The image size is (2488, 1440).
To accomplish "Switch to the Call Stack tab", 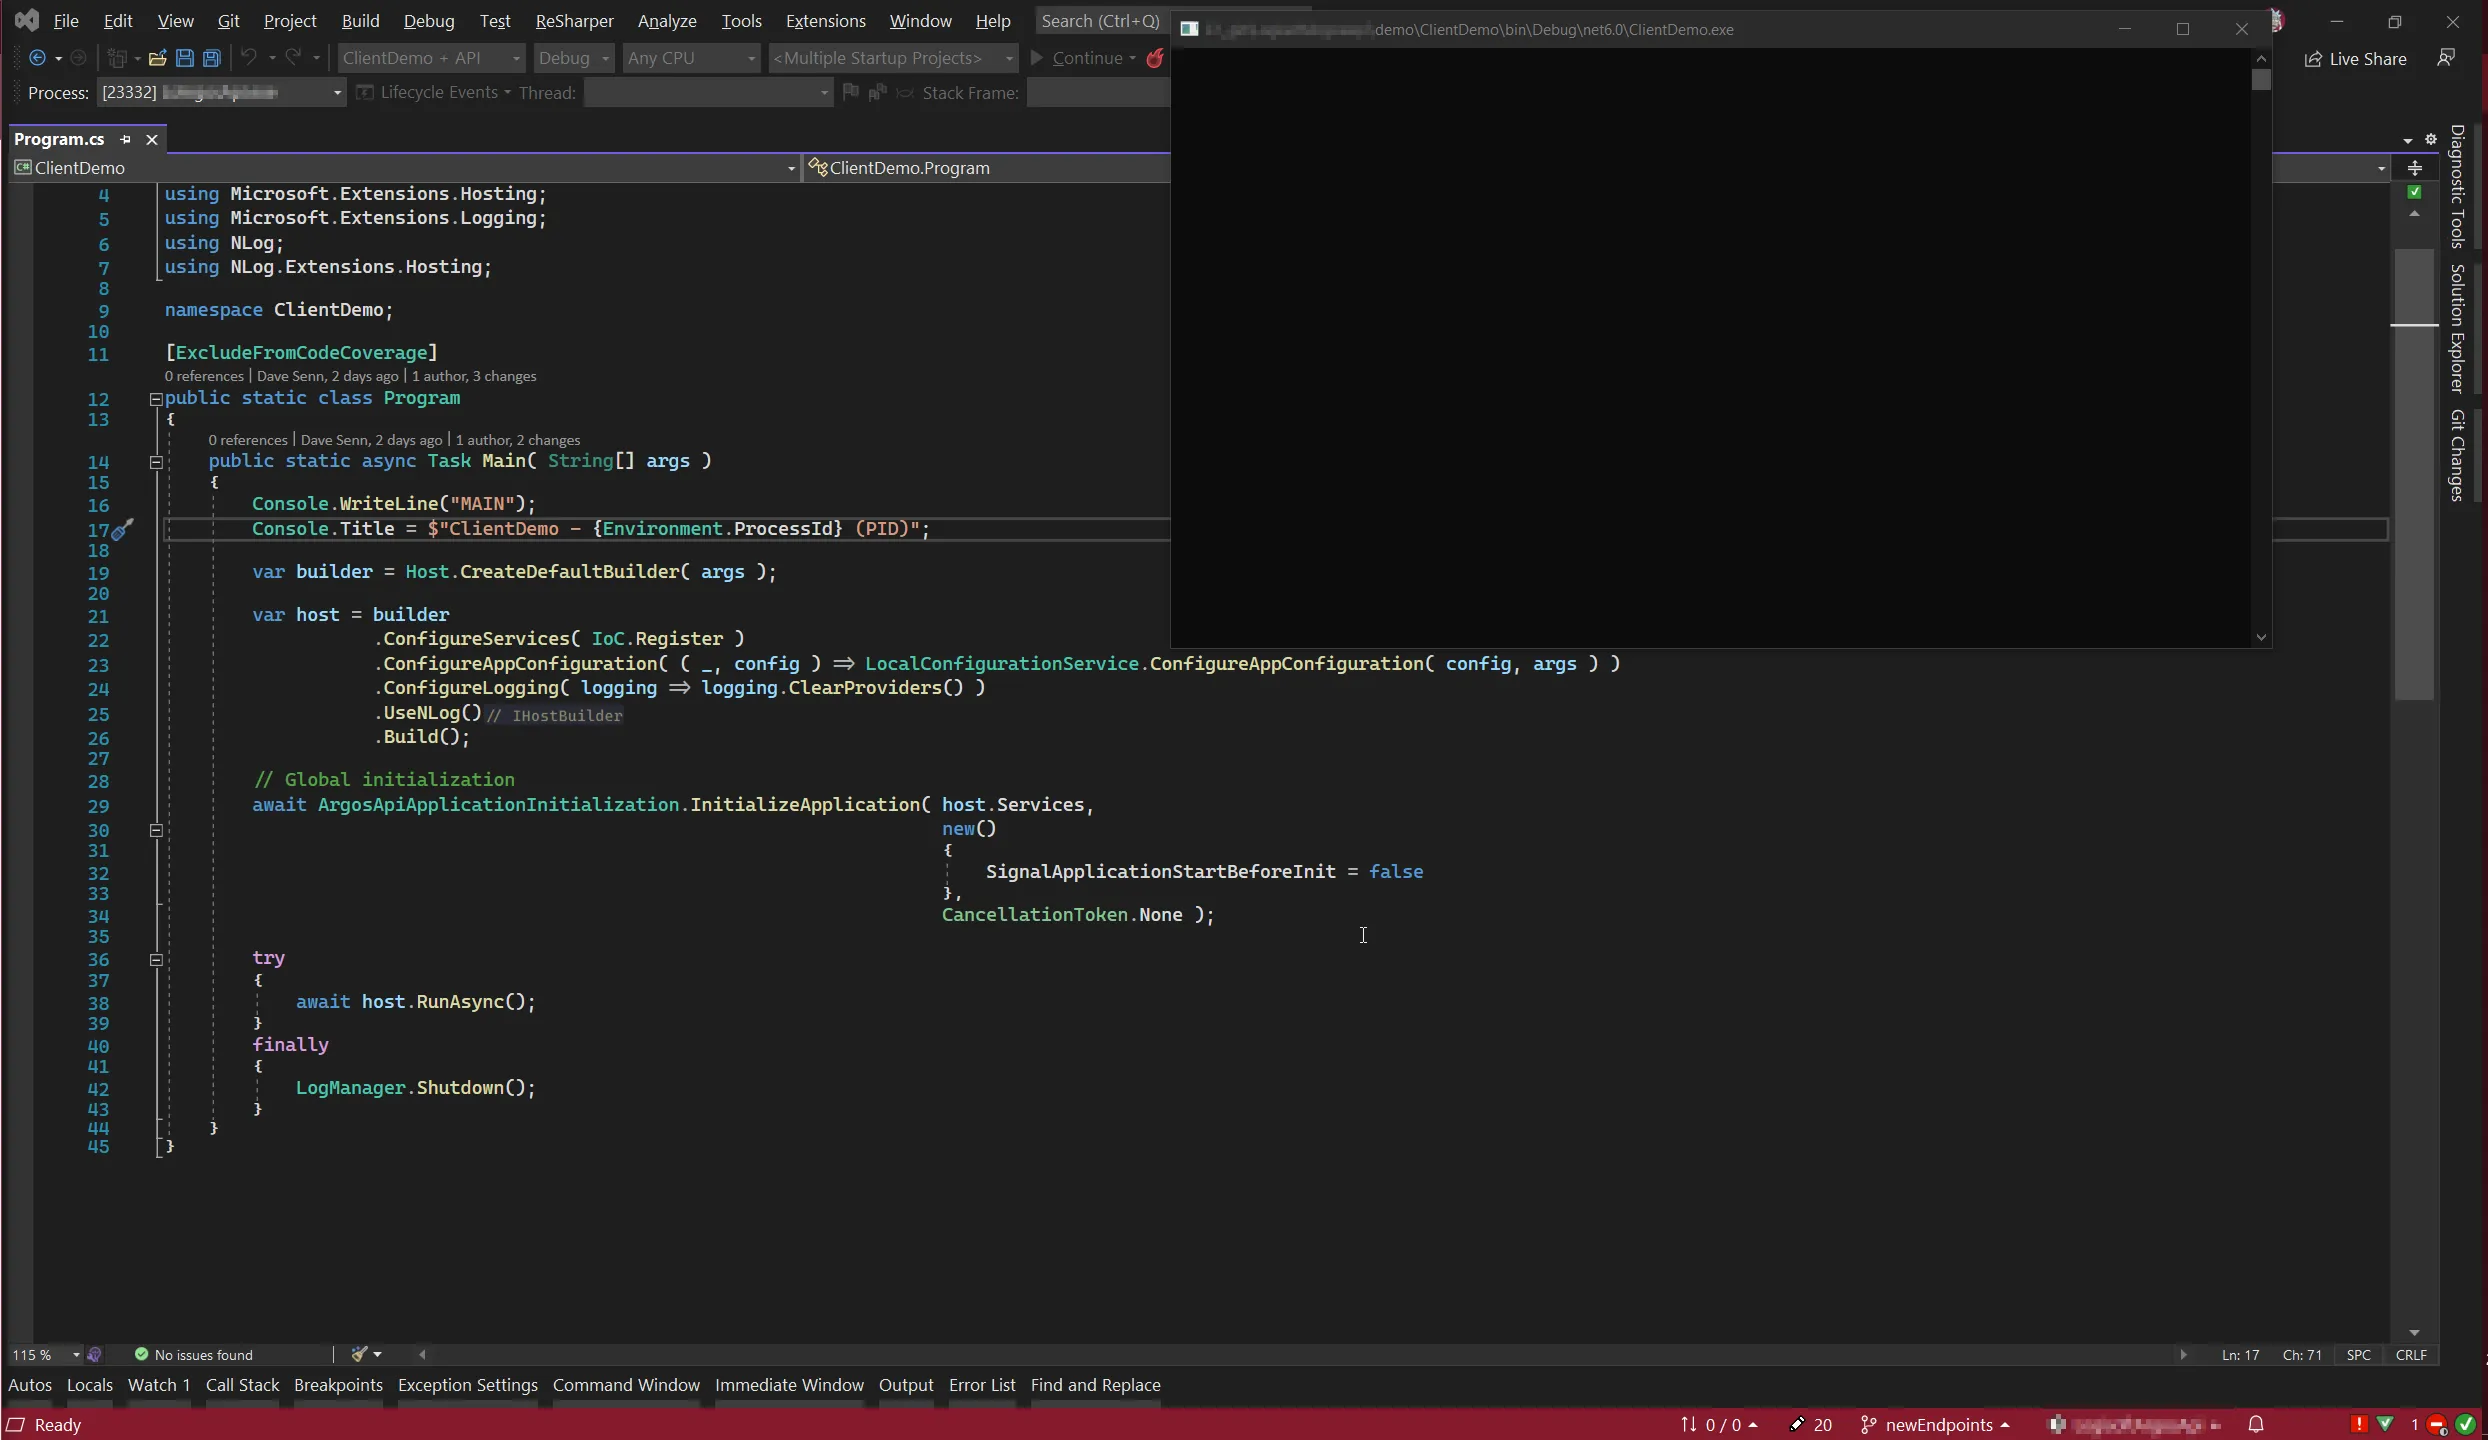I will coord(242,1385).
